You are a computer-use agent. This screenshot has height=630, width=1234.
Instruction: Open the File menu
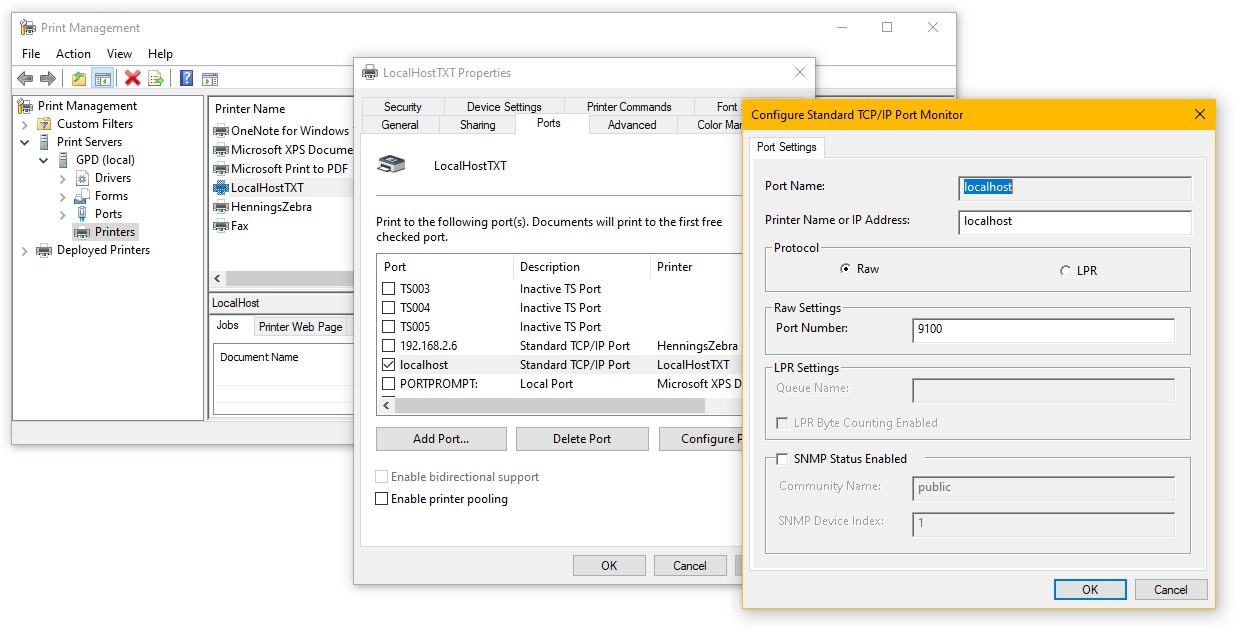31,54
